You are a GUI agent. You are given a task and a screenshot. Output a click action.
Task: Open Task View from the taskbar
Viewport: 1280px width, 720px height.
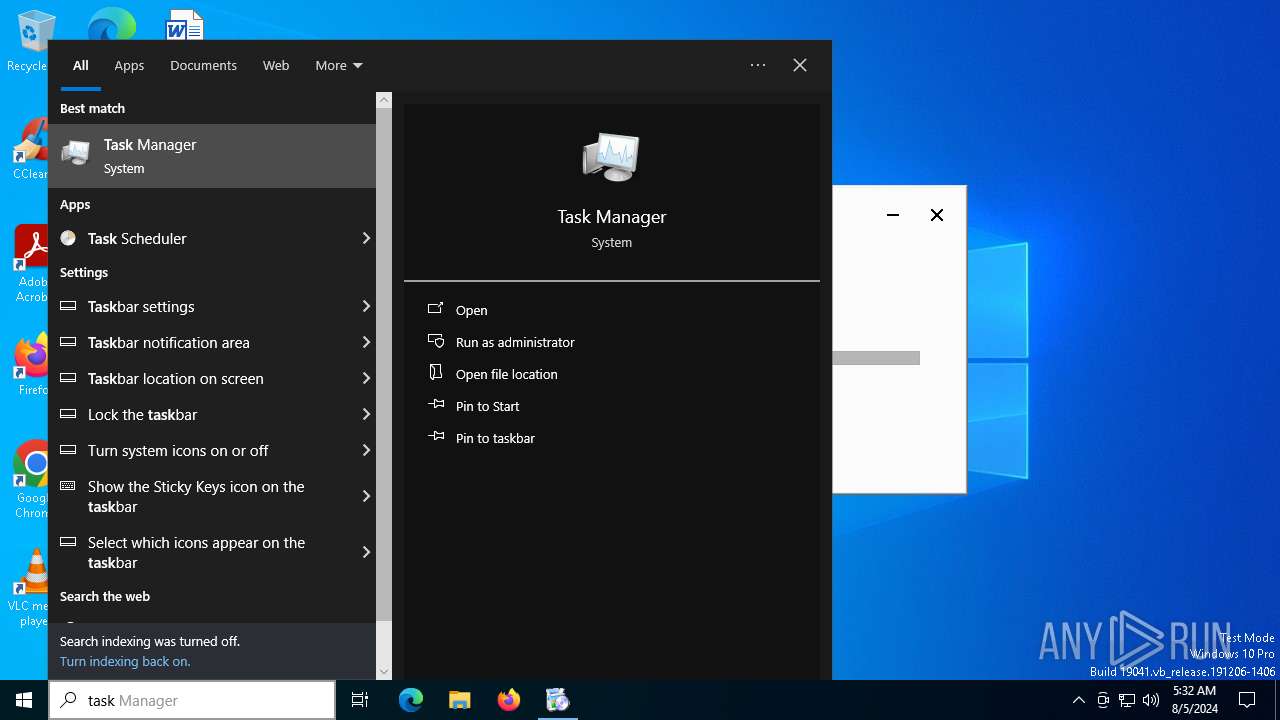pos(360,700)
